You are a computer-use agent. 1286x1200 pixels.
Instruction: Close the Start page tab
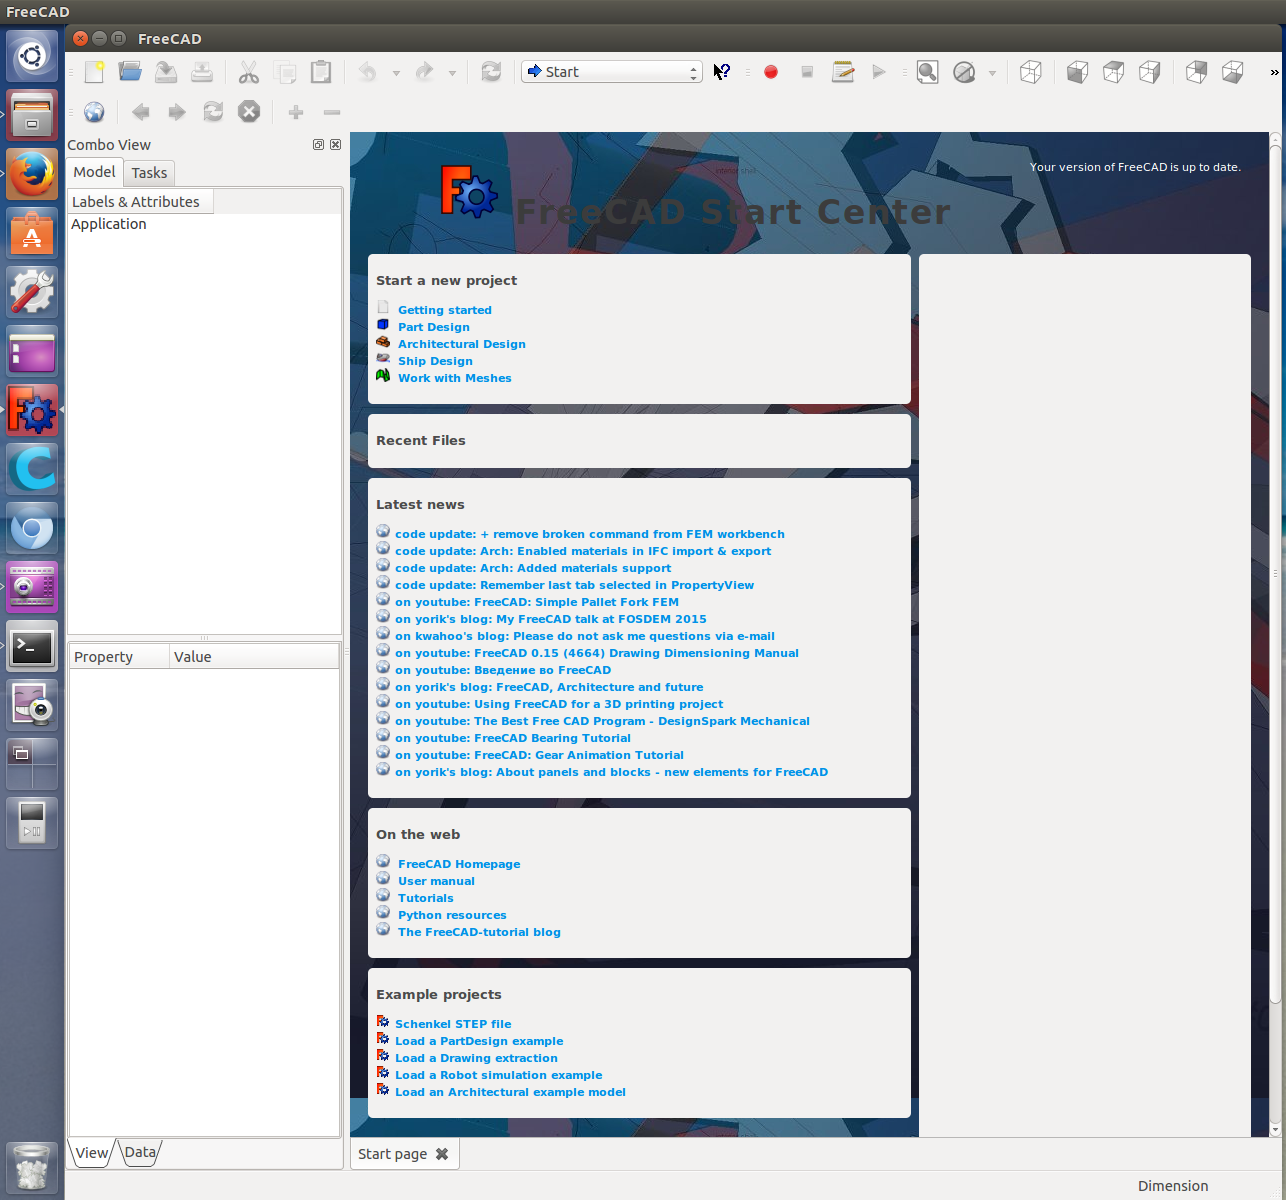pos(442,1154)
